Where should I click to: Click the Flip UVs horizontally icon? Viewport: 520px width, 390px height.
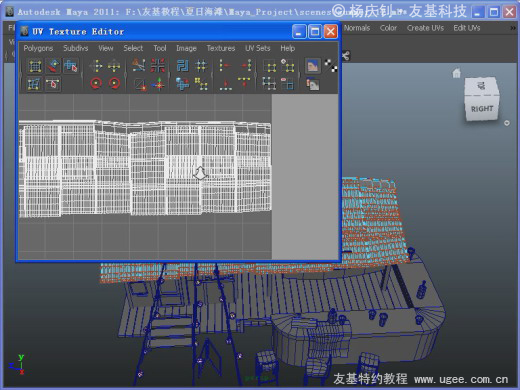click(96, 66)
